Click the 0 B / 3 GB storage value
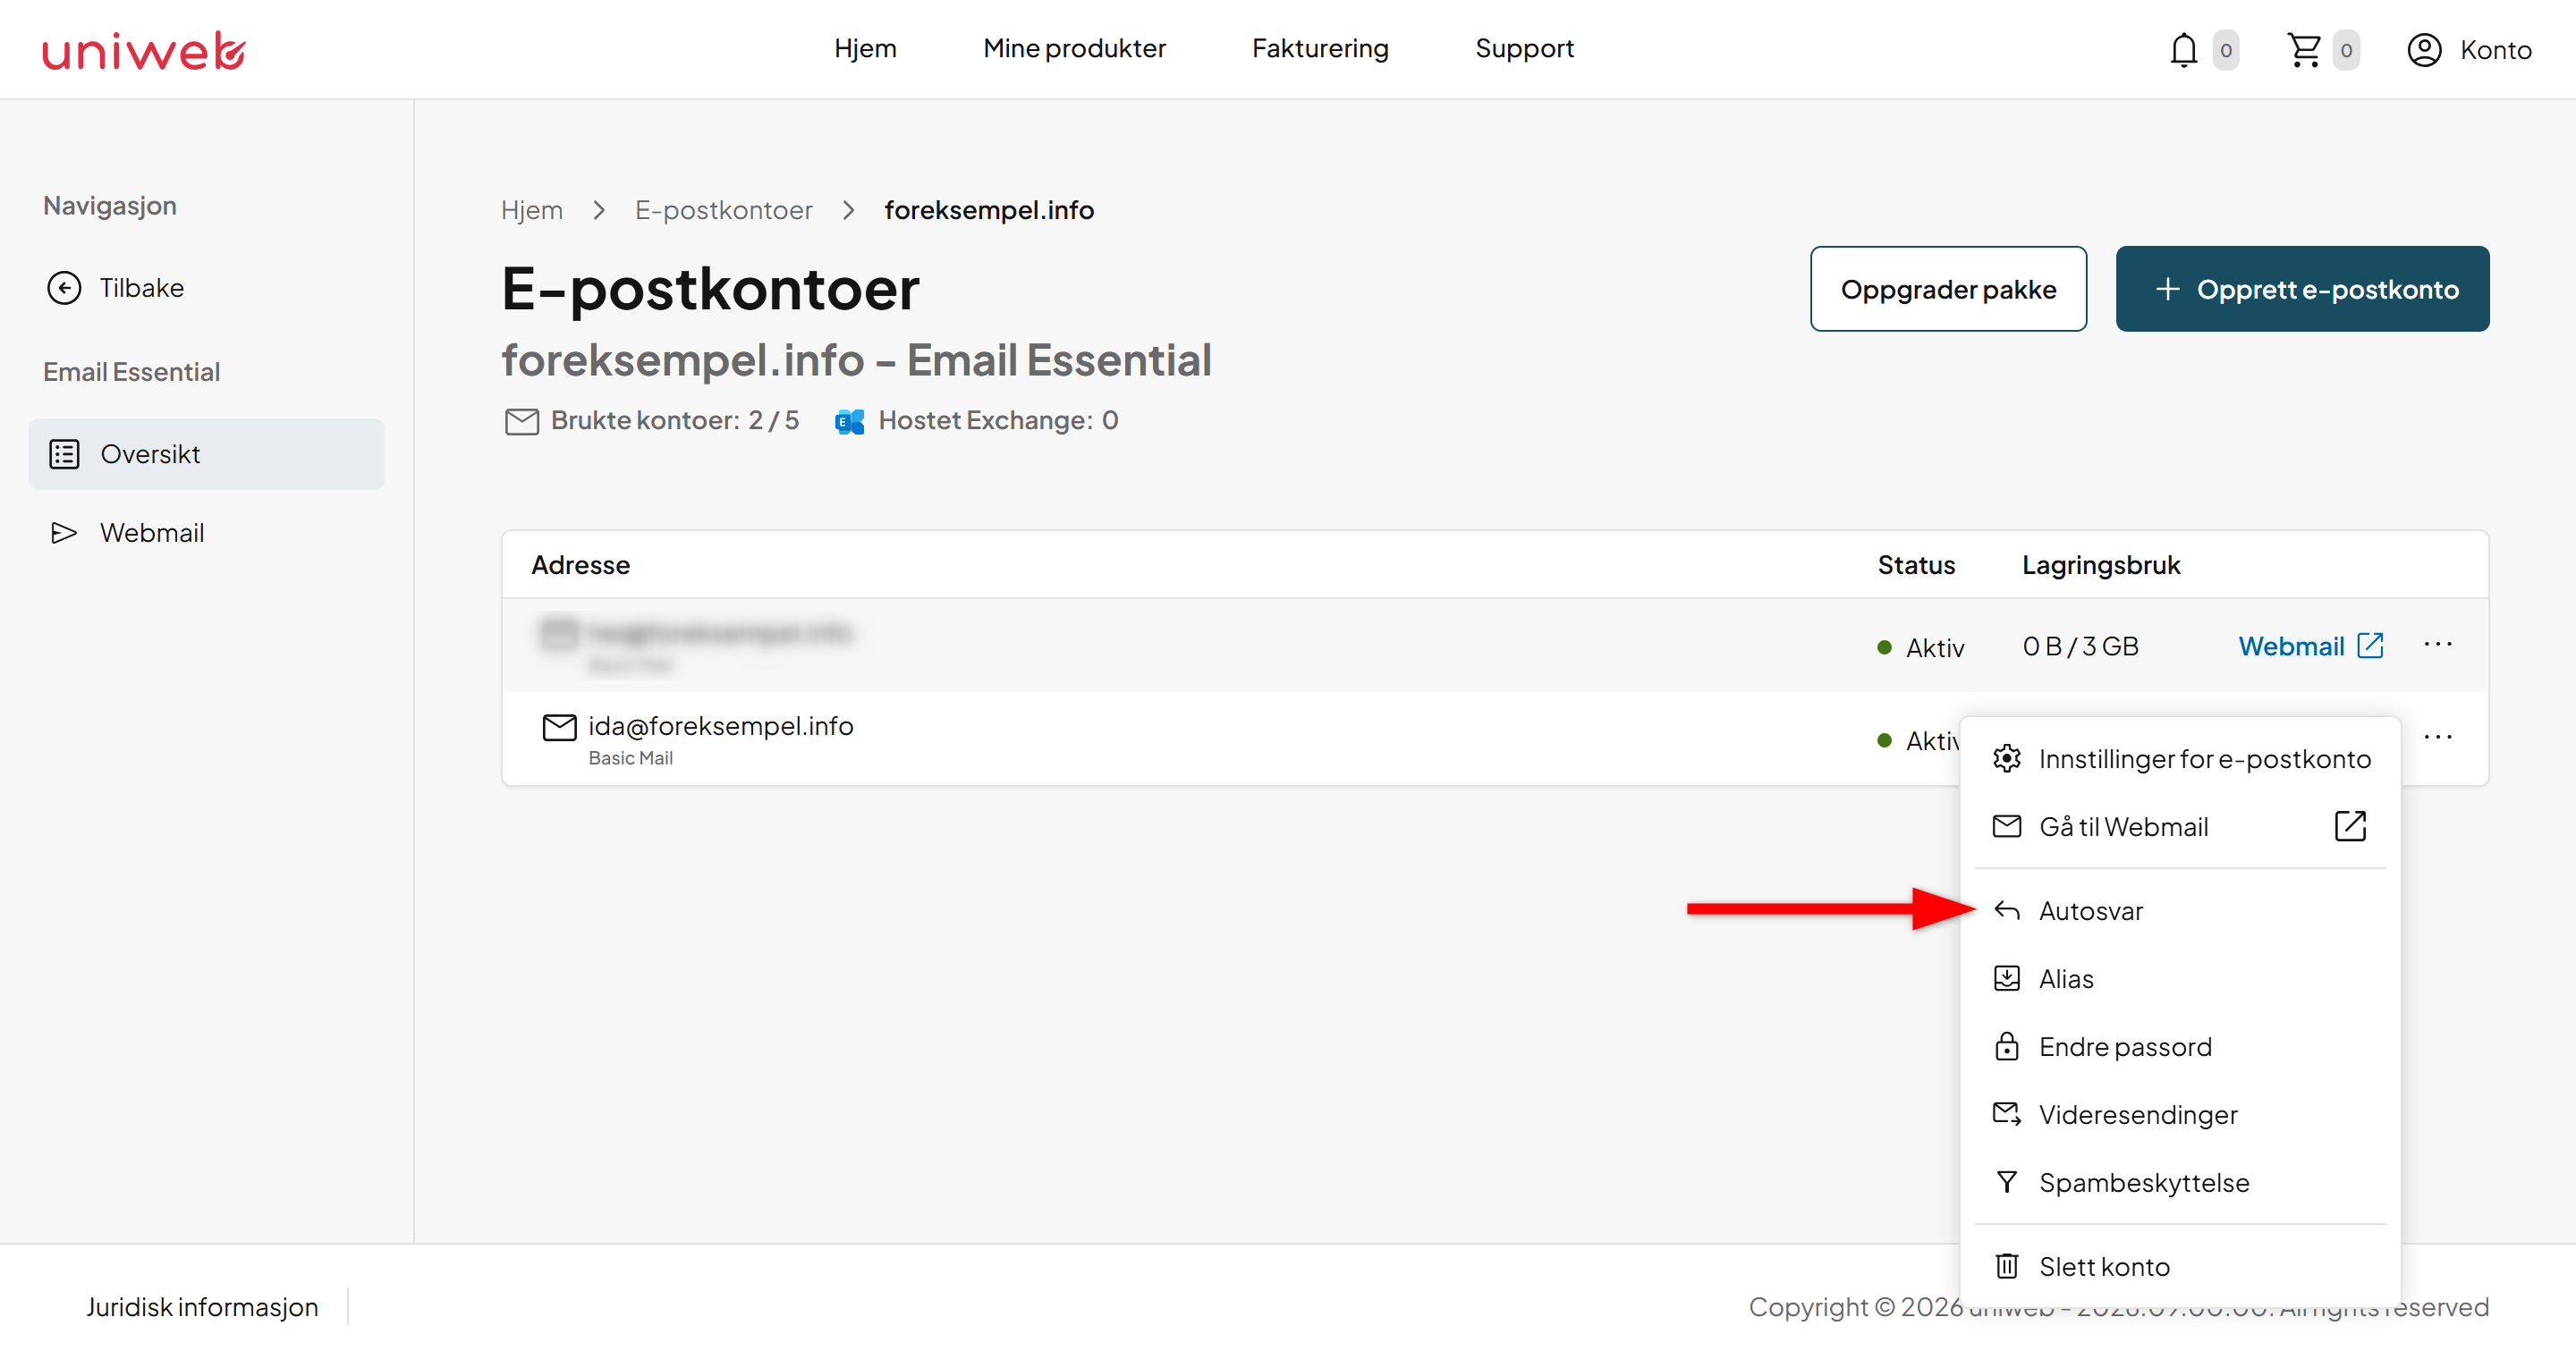The width and height of the screenshot is (2576, 1368). (2080, 646)
